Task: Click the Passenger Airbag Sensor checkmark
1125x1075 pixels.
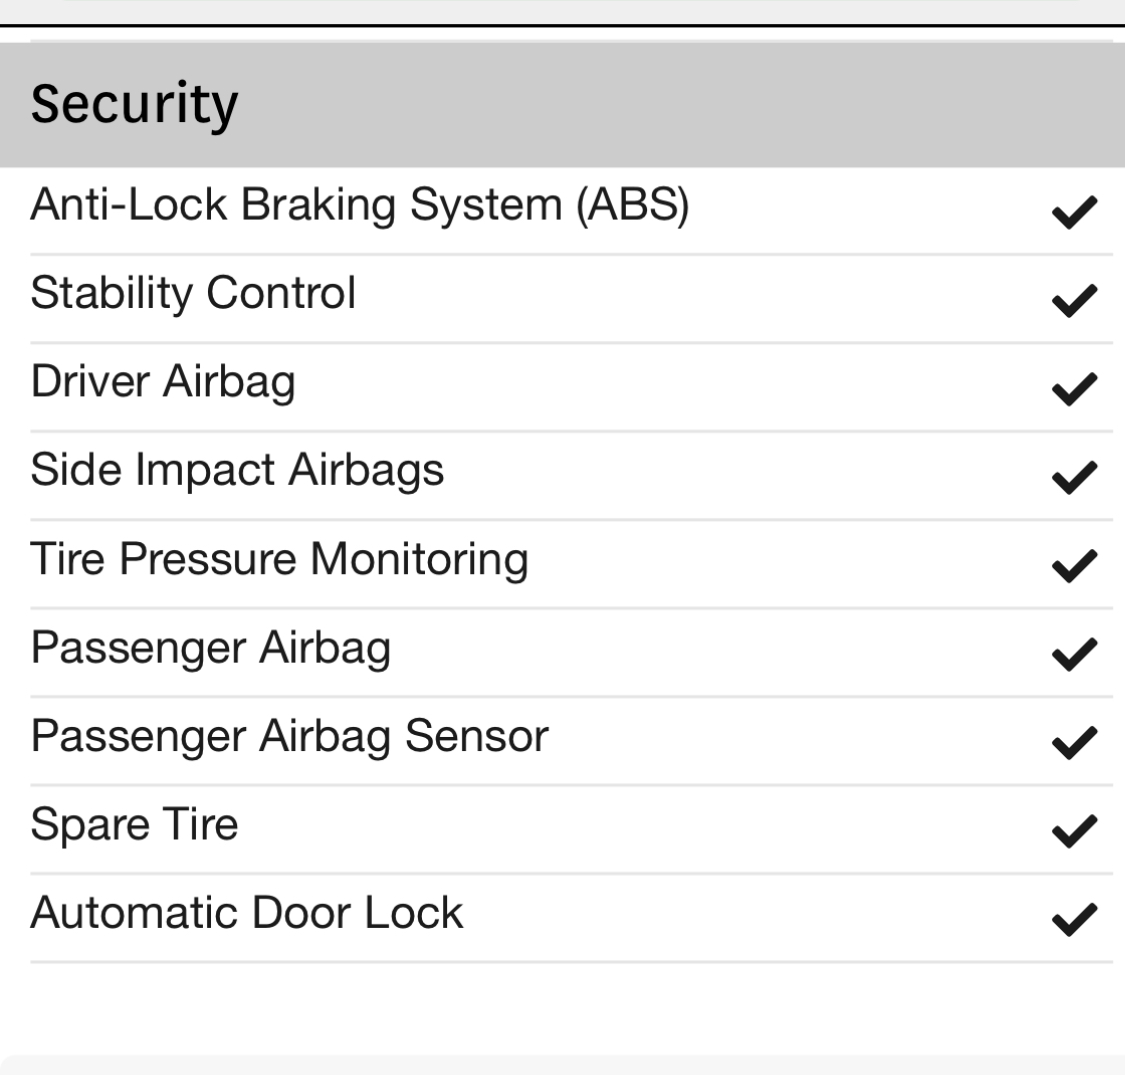Action: (x=1074, y=743)
